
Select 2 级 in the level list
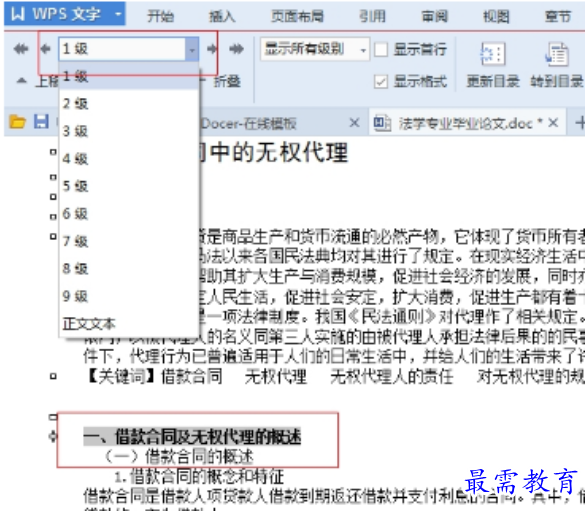pos(129,103)
